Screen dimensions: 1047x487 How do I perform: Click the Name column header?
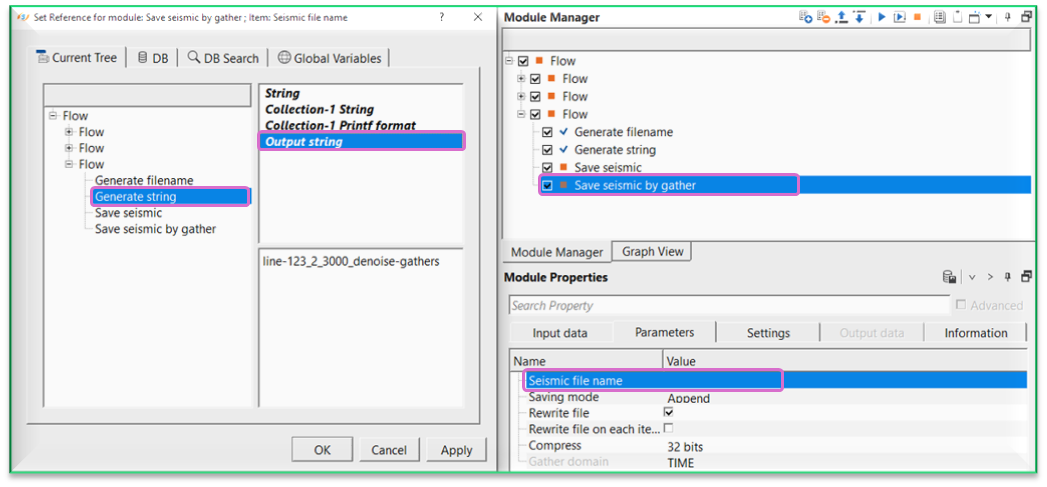tap(586, 361)
